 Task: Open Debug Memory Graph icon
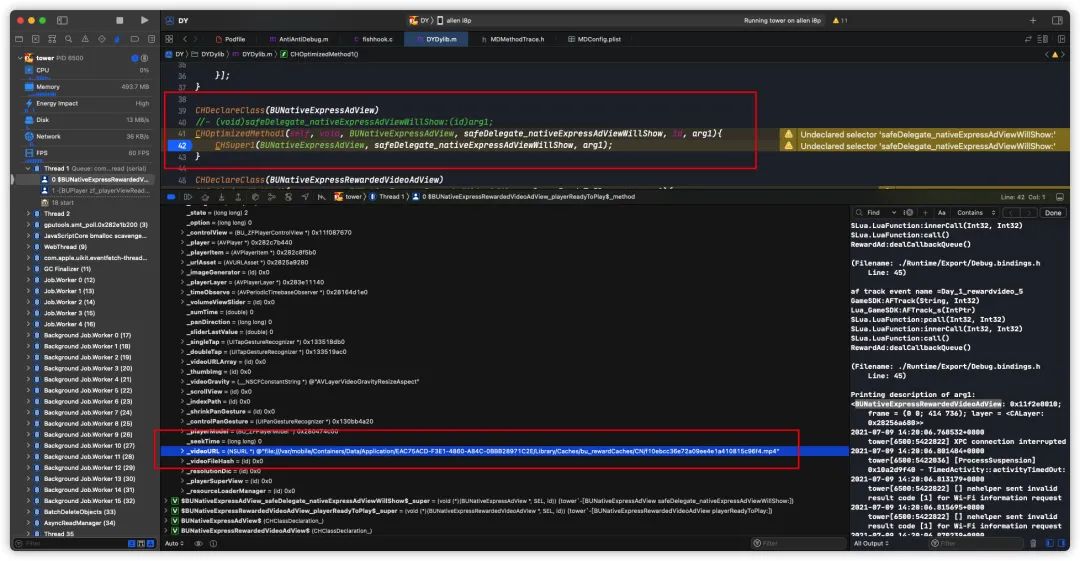[x=271, y=197]
